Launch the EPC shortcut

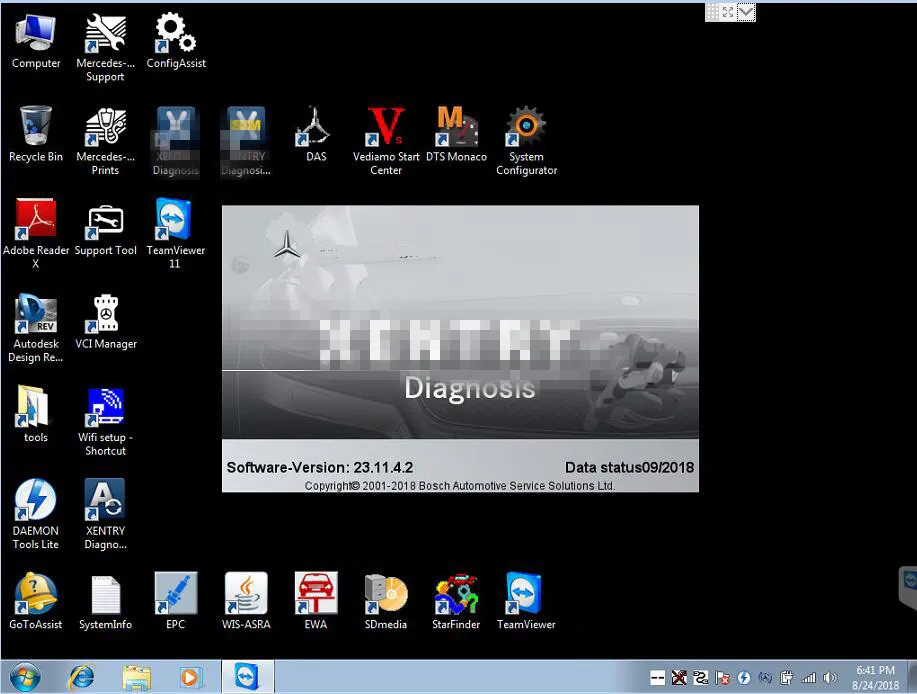point(175,602)
